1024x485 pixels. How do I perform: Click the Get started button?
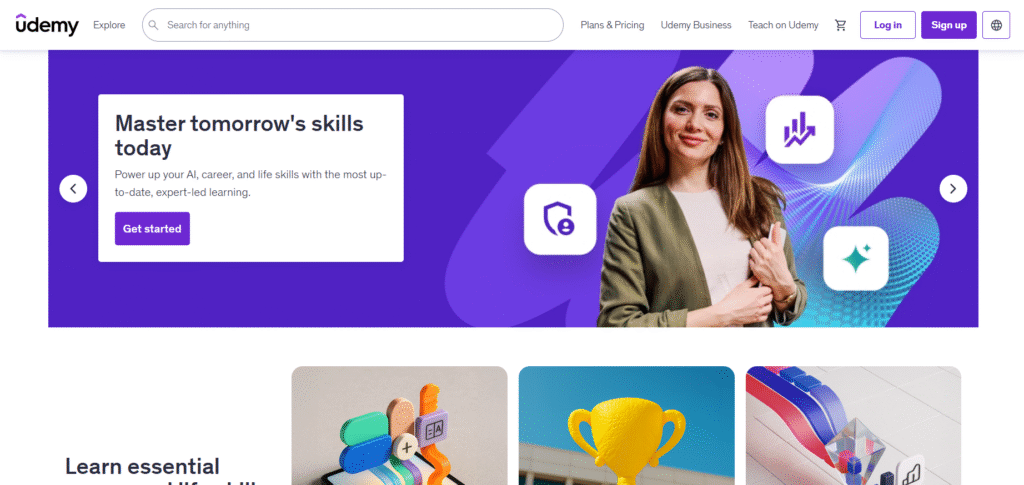(152, 228)
